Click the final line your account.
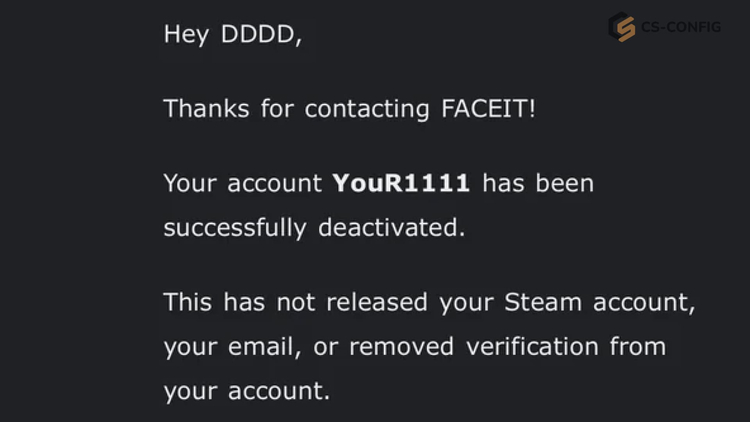This screenshot has height=422, width=750. click(247, 391)
